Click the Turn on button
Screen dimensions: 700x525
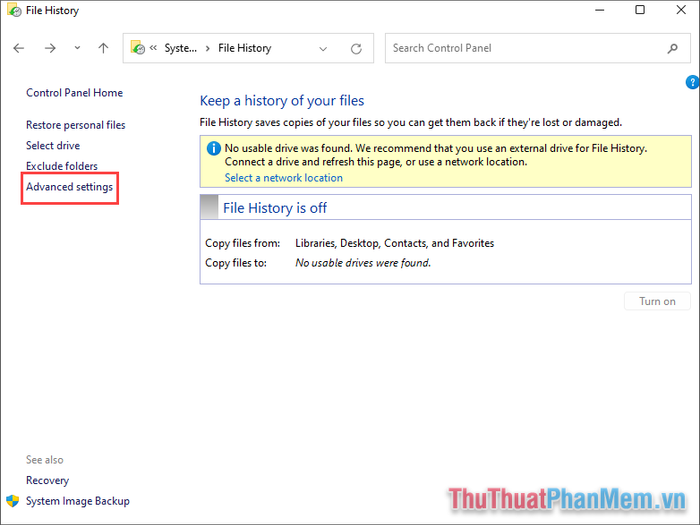click(657, 301)
